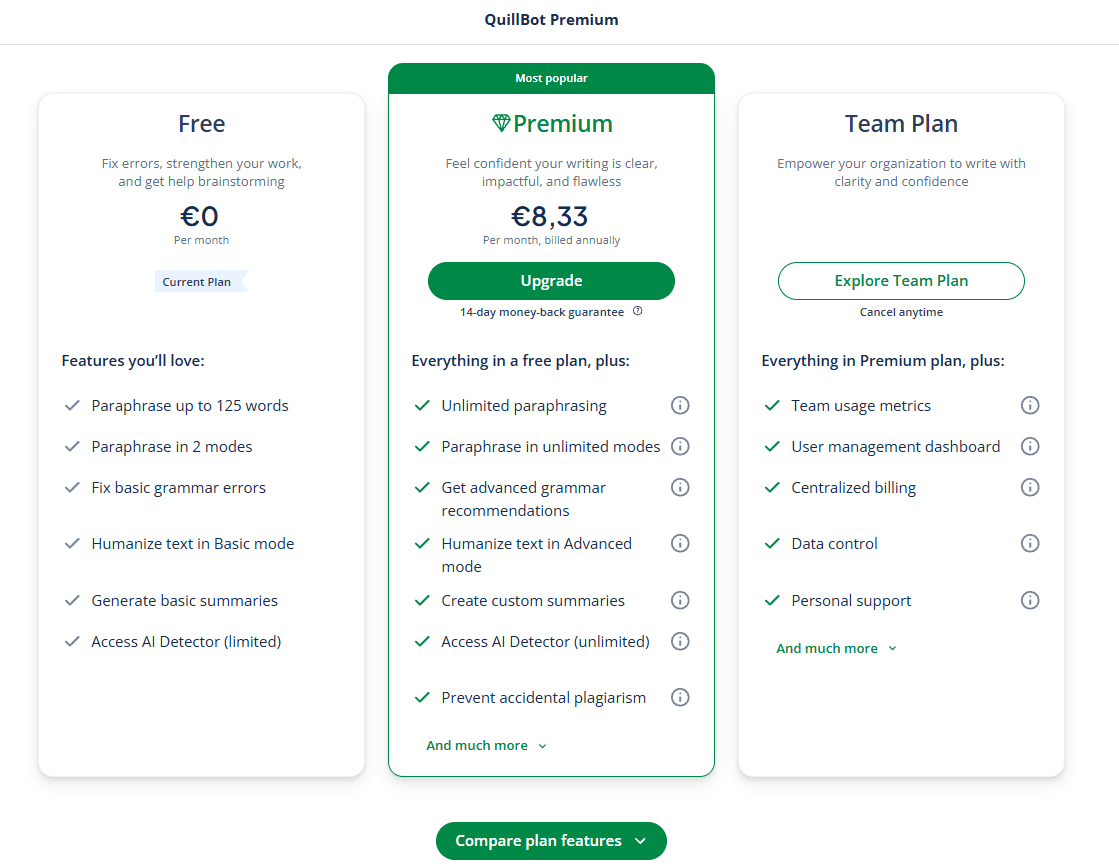Click info icon for Create custom summaries
Viewport: 1119px width, 864px height.
pyautogui.click(x=680, y=600)
